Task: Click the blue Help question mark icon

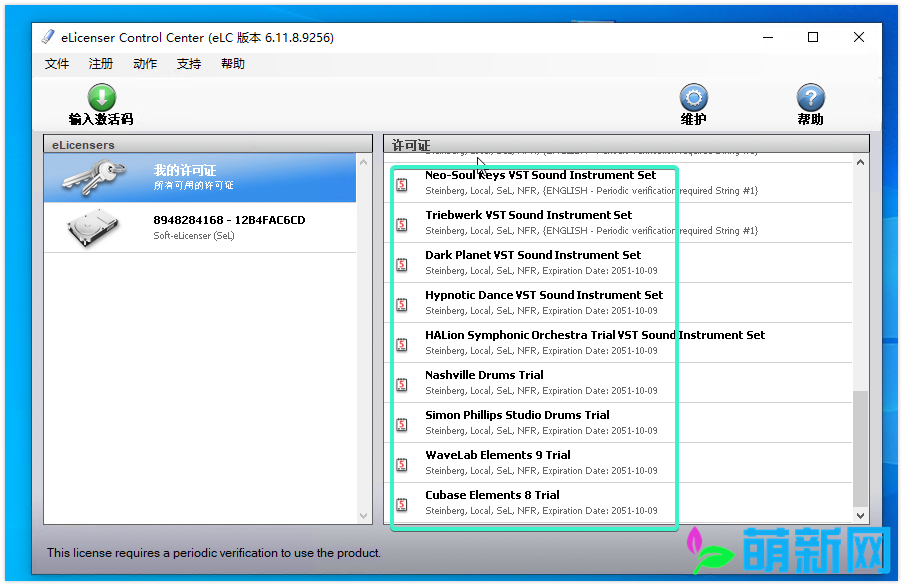Action: point(810,98)
